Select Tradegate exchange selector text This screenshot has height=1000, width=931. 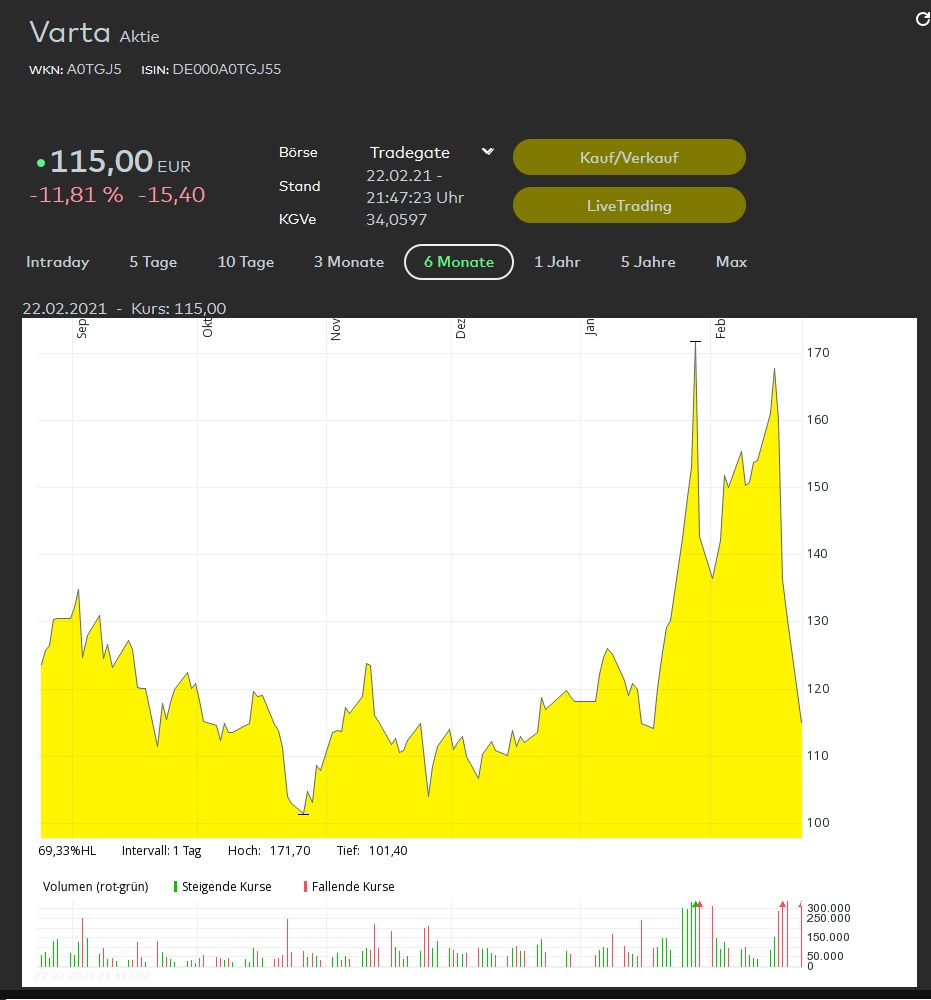click(x=410, y=153)
